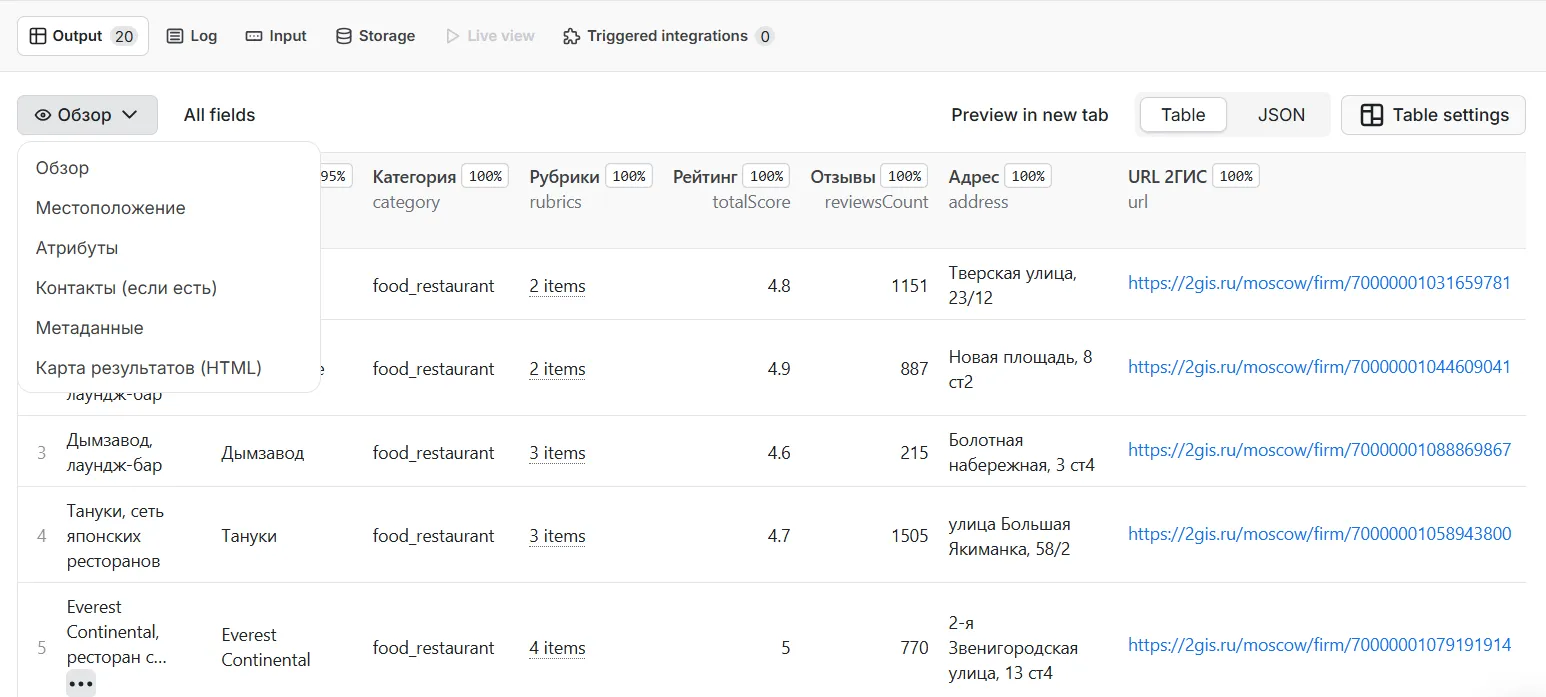The image size is (1546, 697).
Task: Click Preview in new tab
Action: click(1029, 115)
